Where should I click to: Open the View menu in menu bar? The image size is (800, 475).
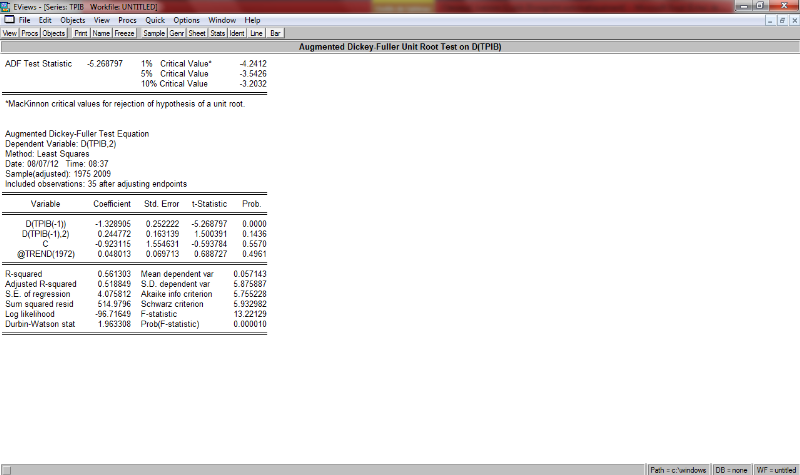point(102,20)
